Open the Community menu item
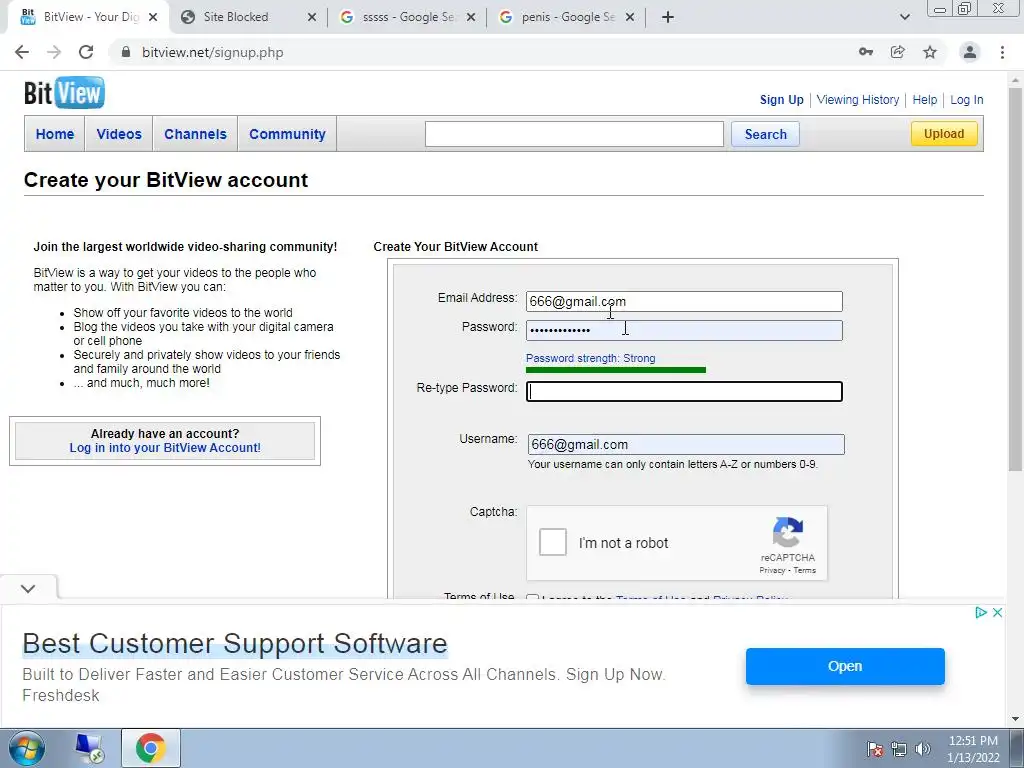 (x=287, y=134)
